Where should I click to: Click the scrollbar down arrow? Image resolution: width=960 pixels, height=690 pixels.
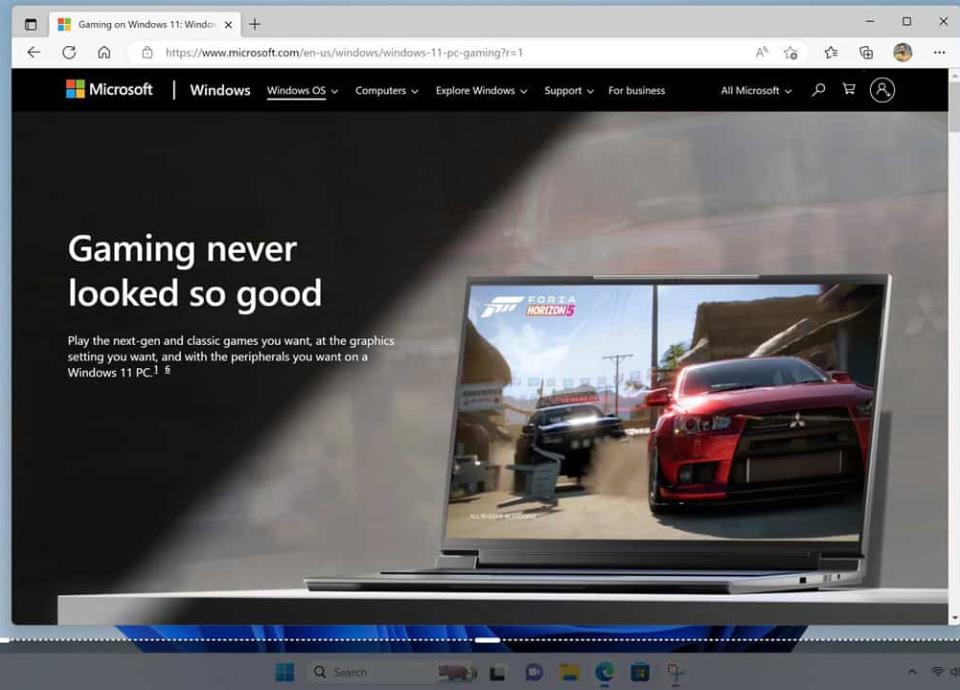(954, 618)
